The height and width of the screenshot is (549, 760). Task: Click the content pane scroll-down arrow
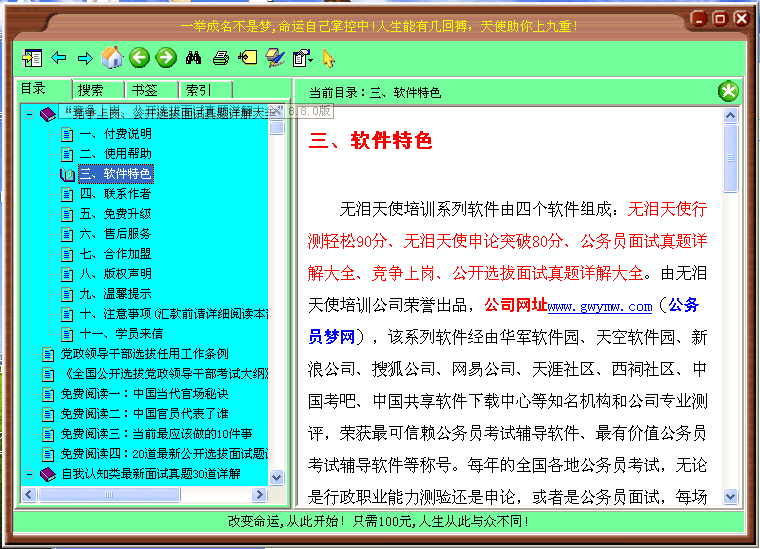click(x=730, y=496)
